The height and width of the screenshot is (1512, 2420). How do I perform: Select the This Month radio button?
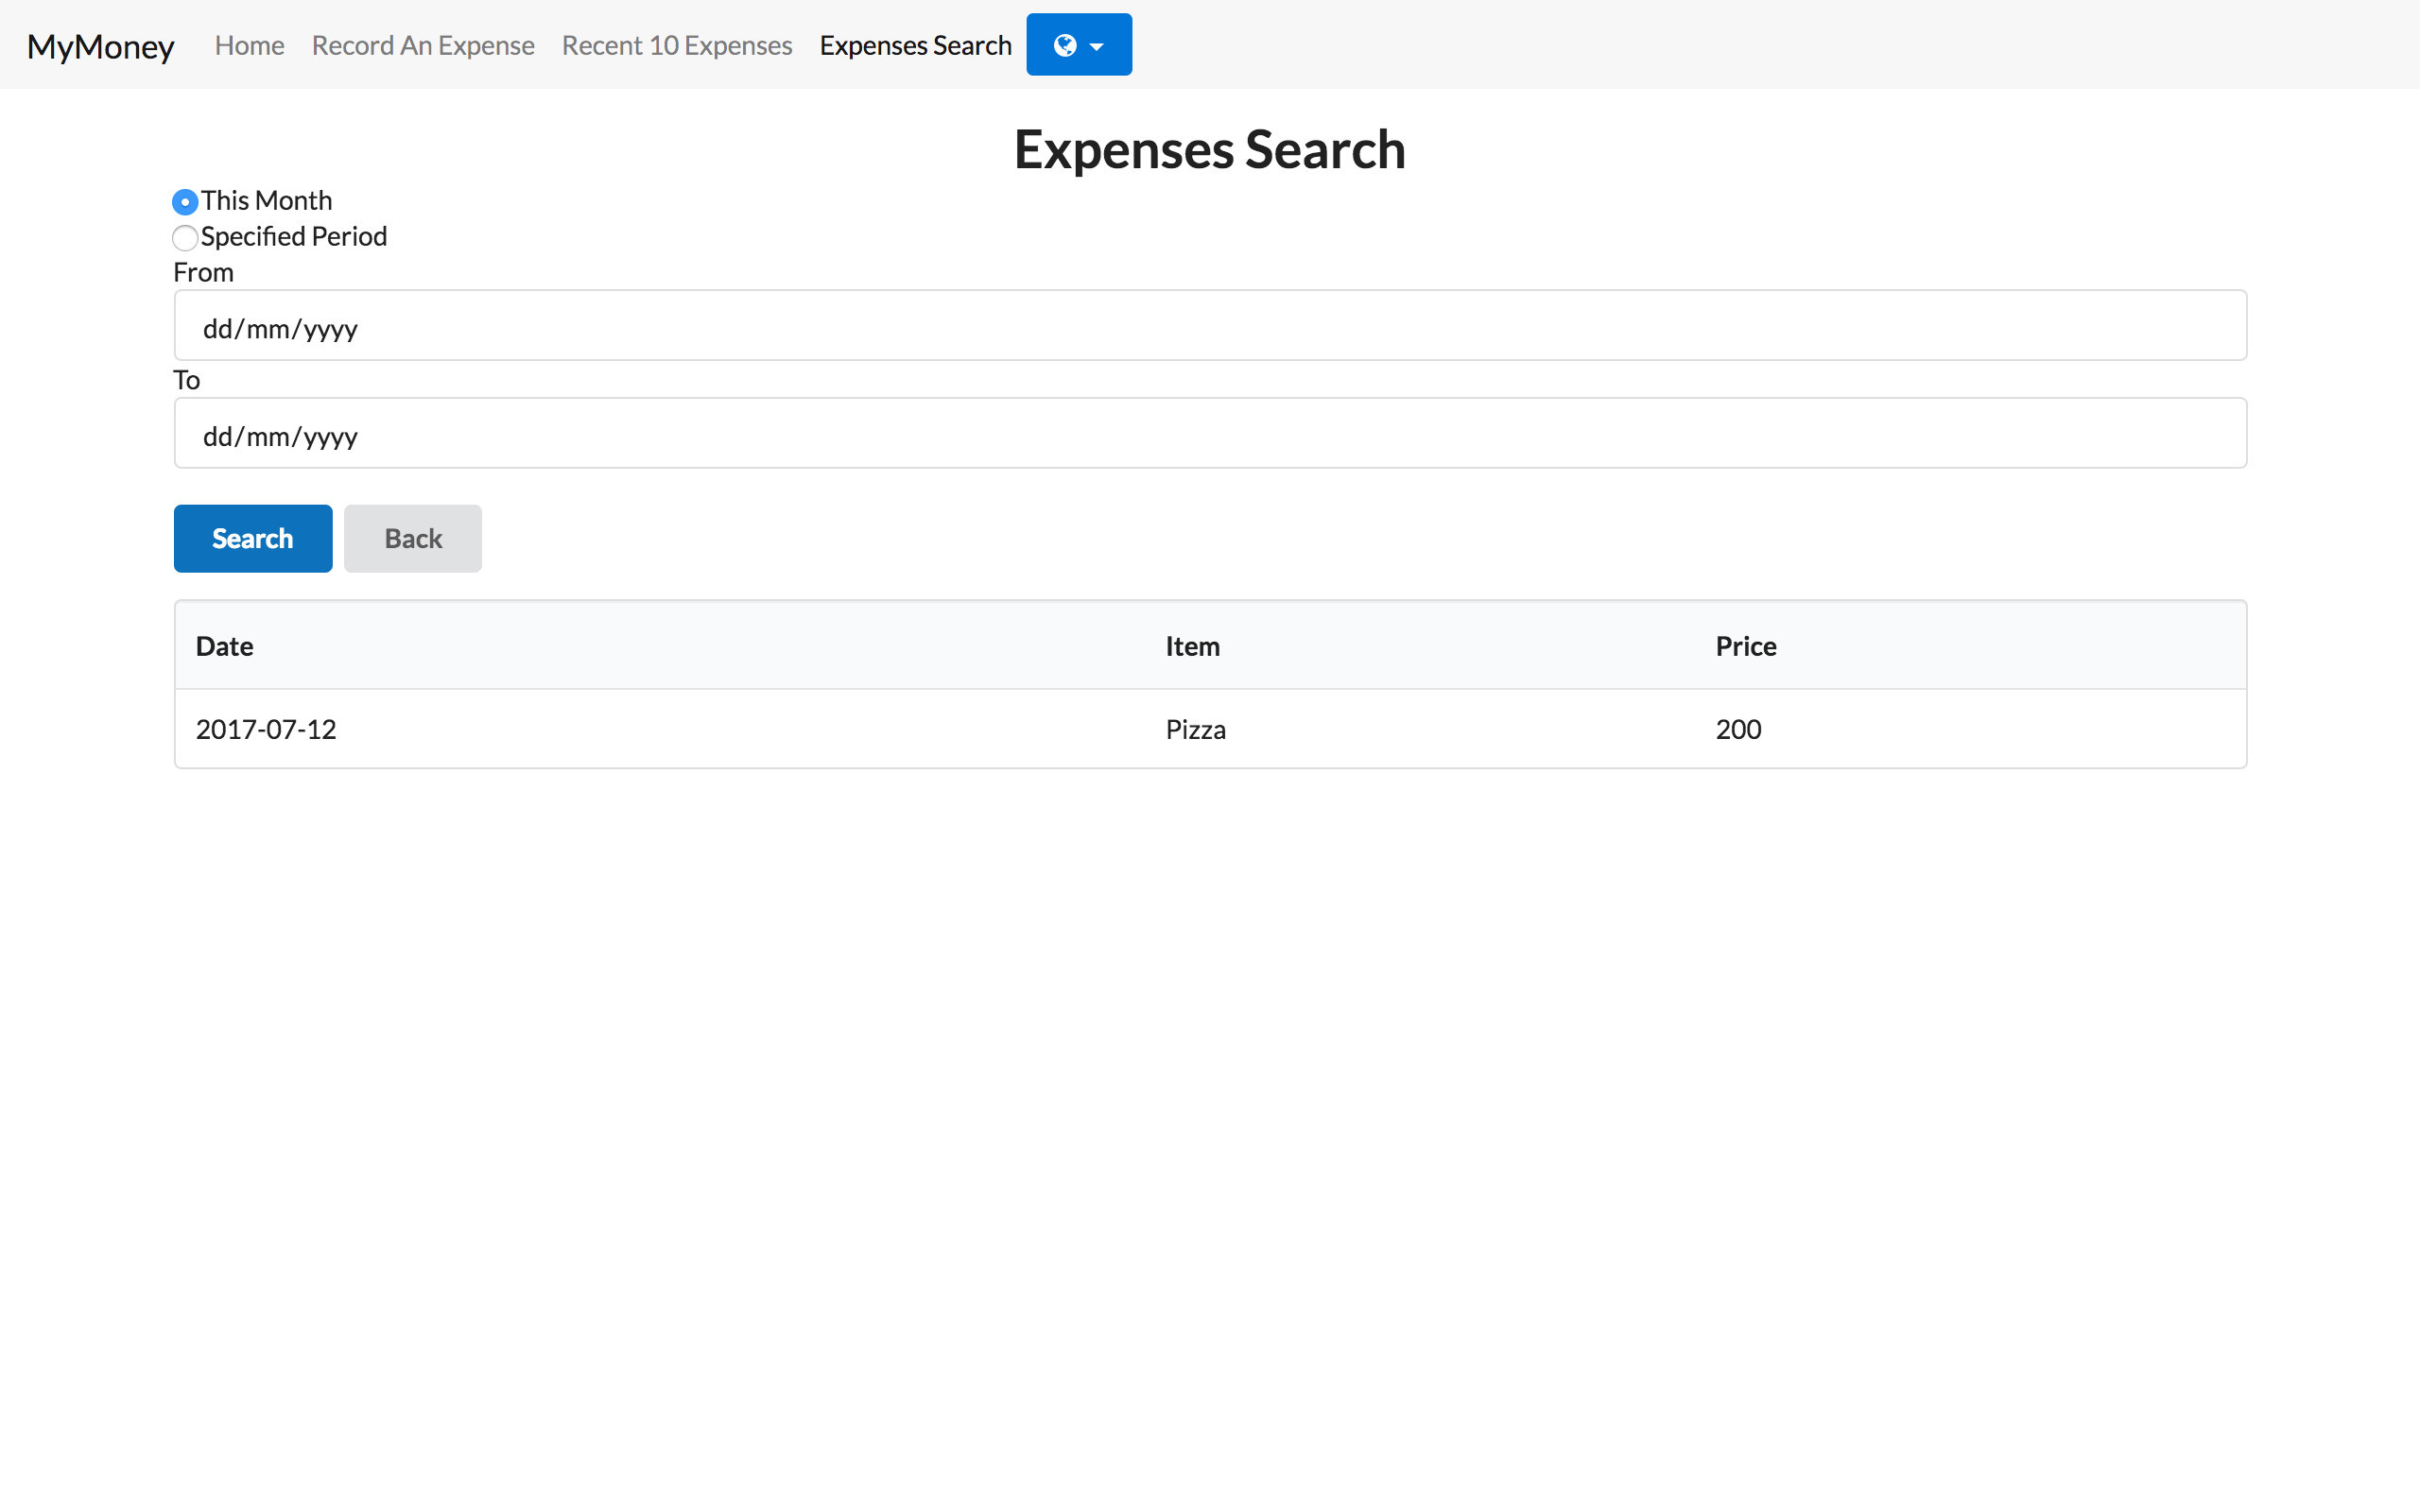point(184,201)
